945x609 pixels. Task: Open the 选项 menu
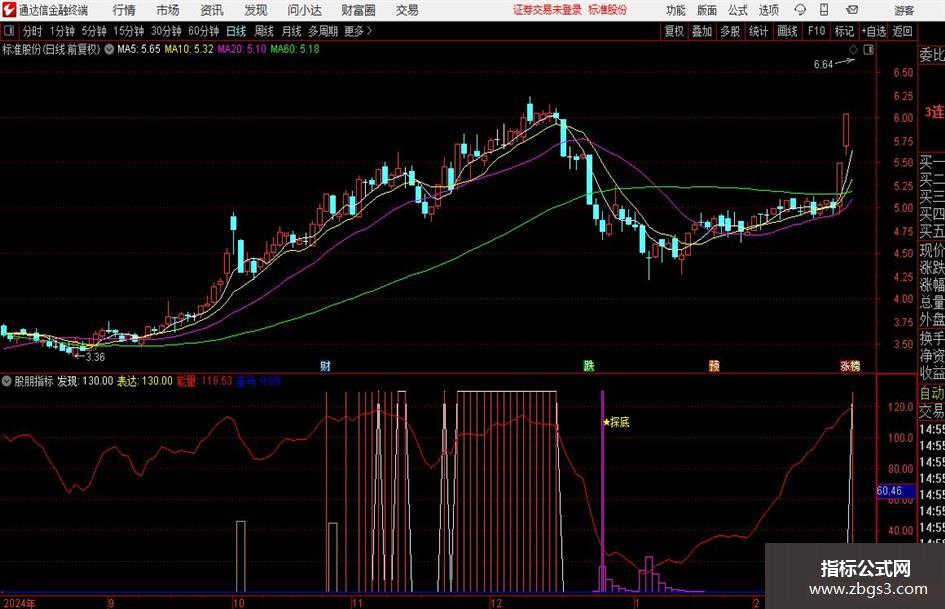tap(768, 10)
